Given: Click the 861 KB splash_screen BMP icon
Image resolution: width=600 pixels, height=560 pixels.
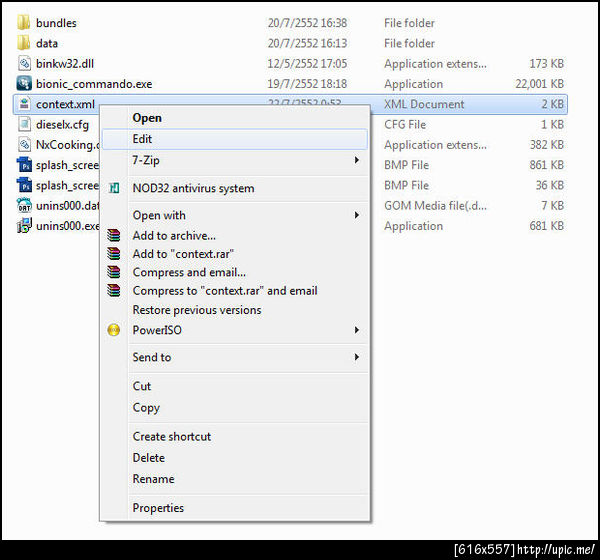Looking at the screenshot, I should (x=24, y=165).
